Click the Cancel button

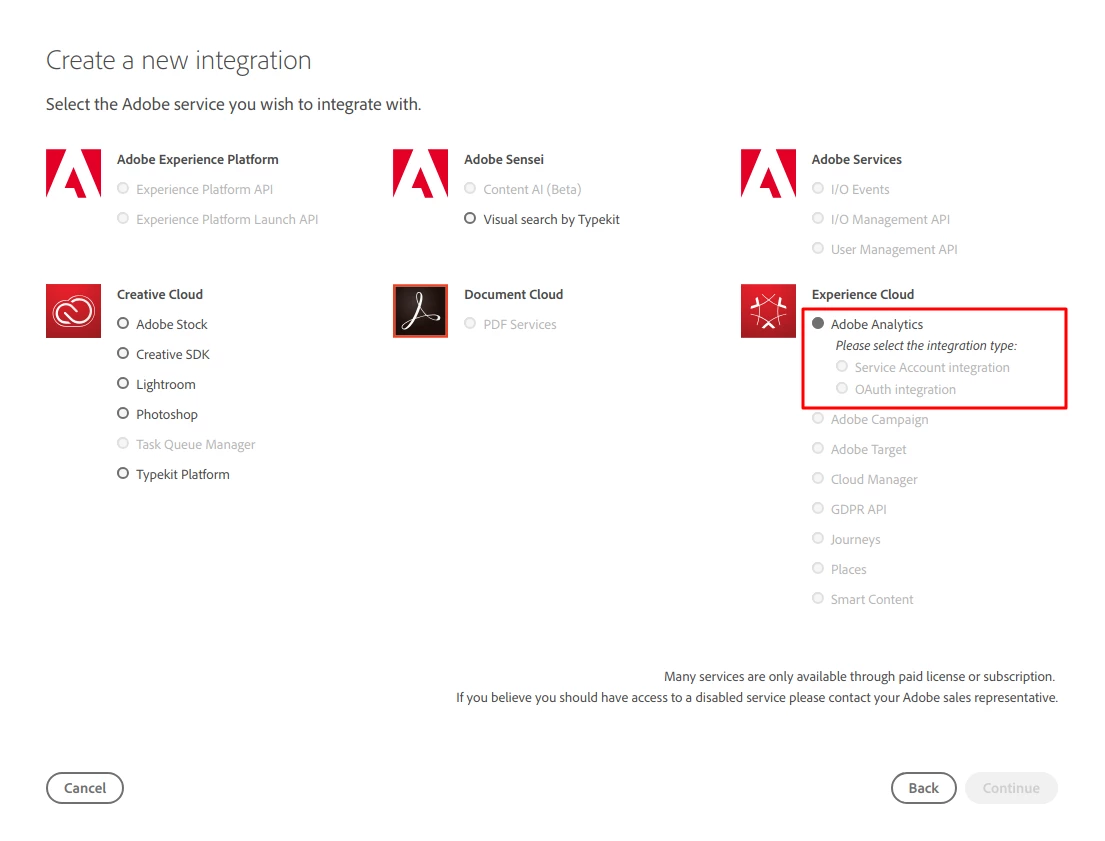click(x=85, y=788)
